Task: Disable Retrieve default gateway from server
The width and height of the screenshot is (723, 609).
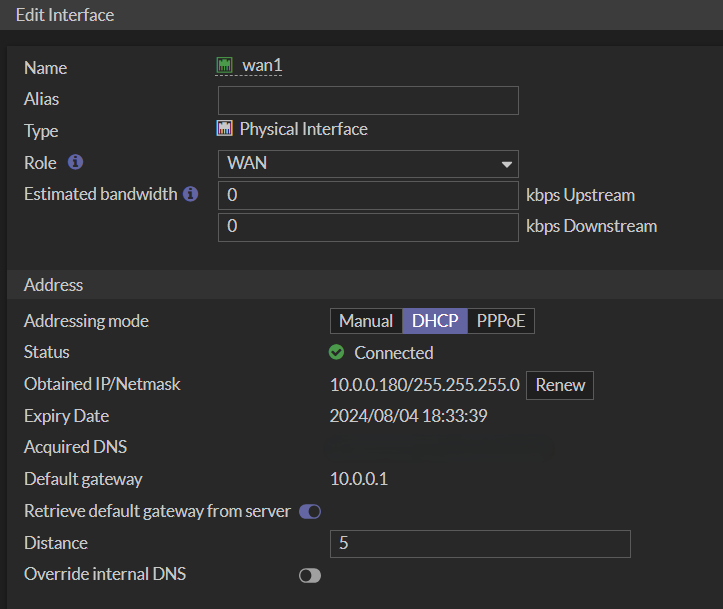Action: (310, 512)
